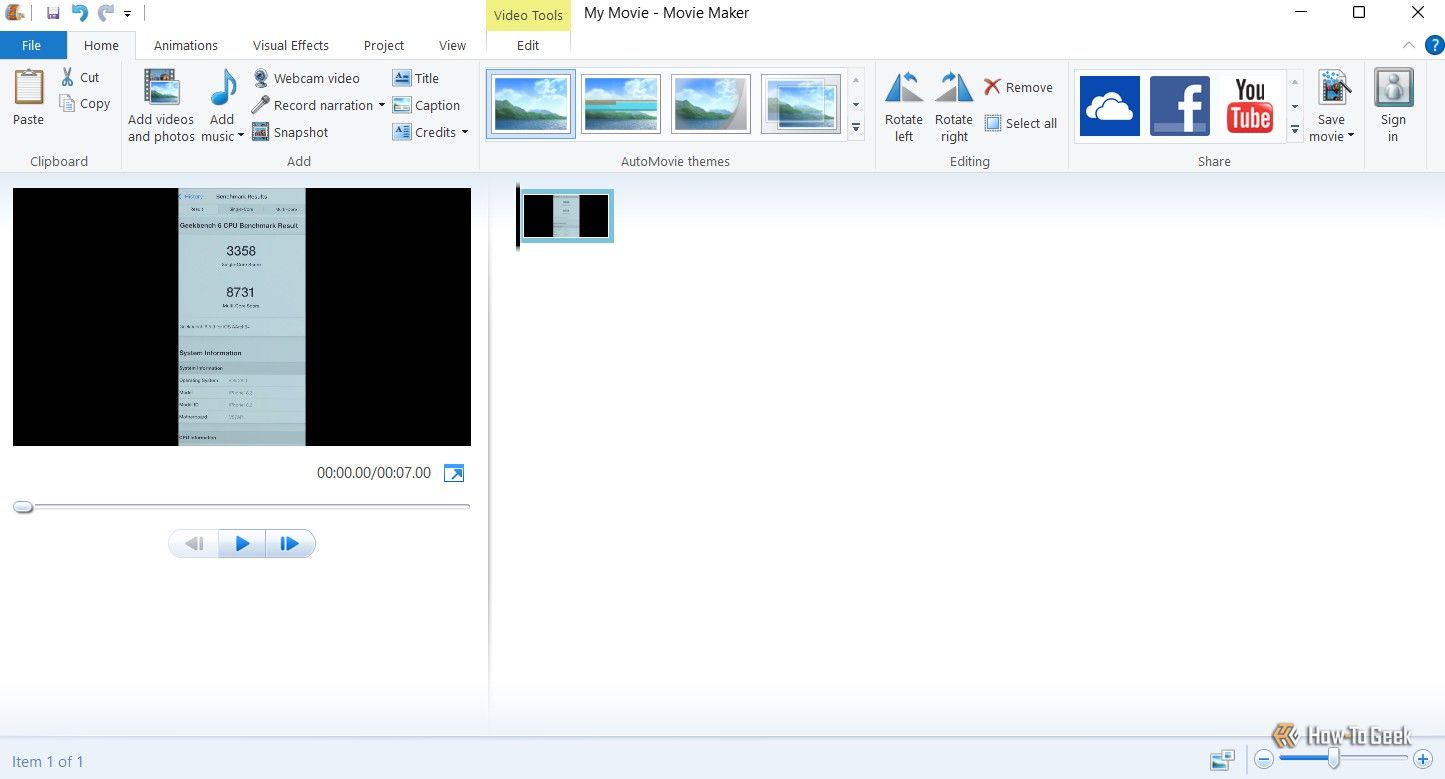
Task: Play the video preview
Action: pos(241,543)
